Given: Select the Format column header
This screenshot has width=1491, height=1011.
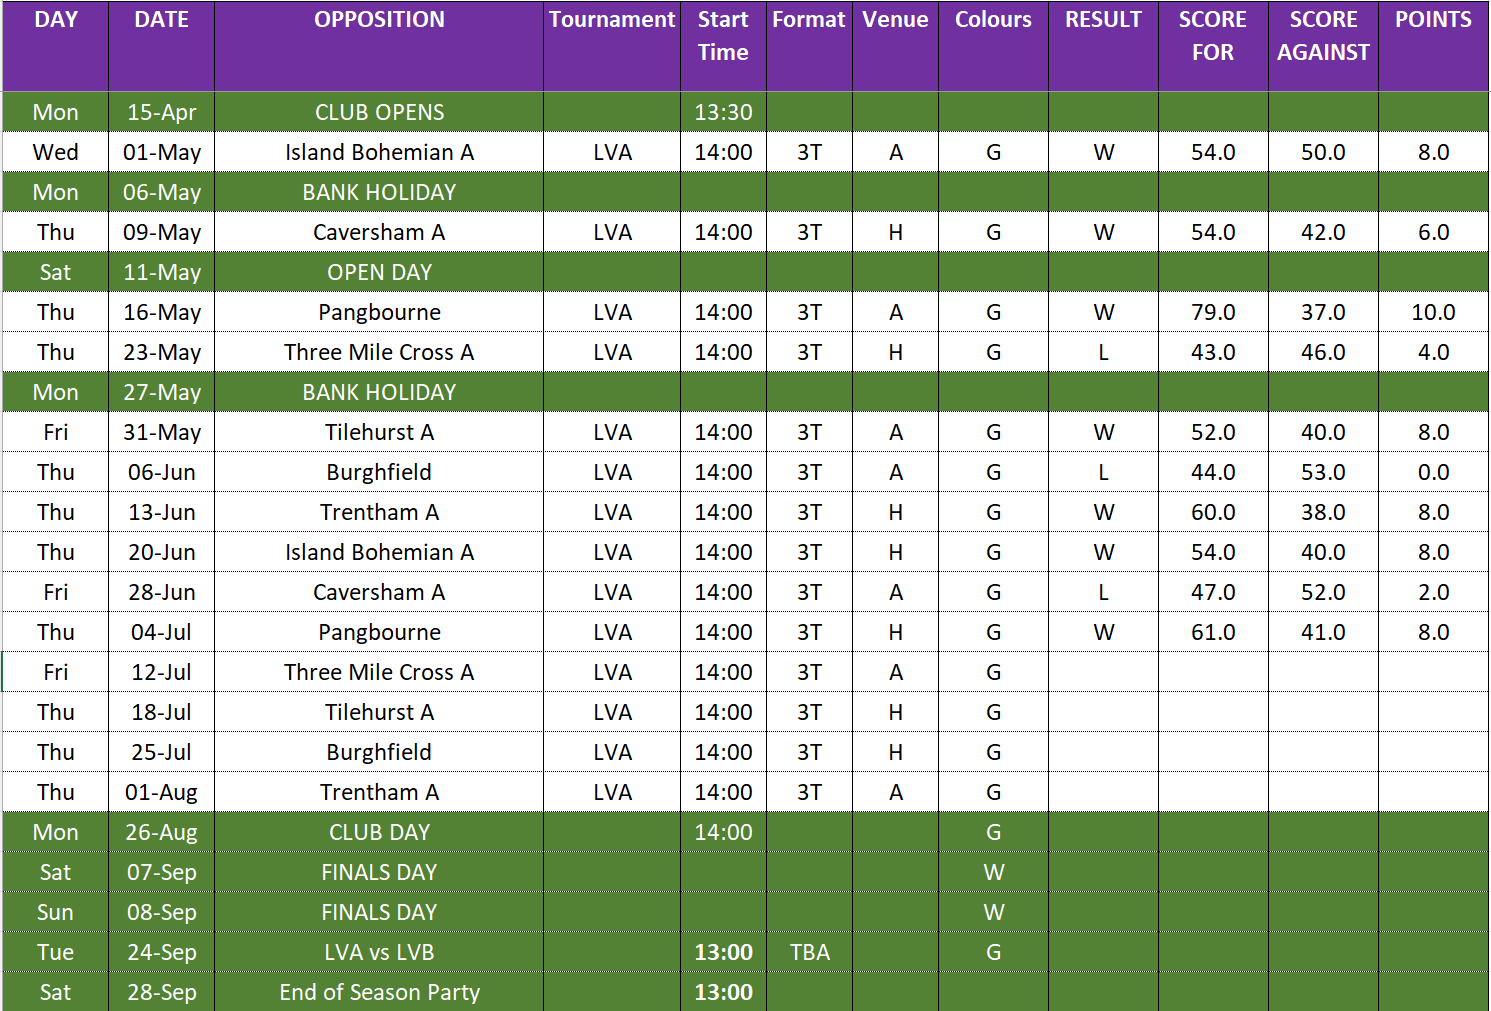Looking at the screenshot, I should pos(809,46).
